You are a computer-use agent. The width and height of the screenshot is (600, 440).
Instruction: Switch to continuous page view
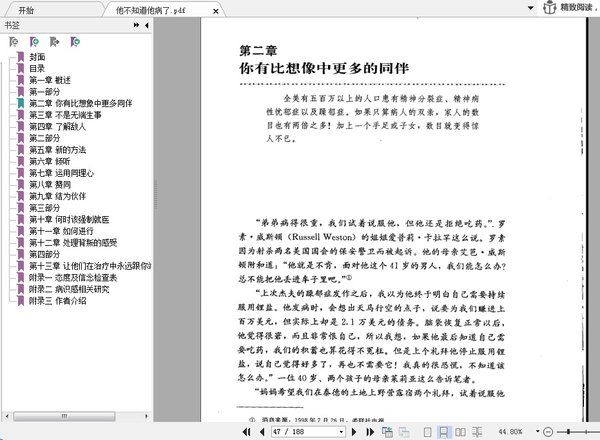pyautogui.click(x=443, y=432)
